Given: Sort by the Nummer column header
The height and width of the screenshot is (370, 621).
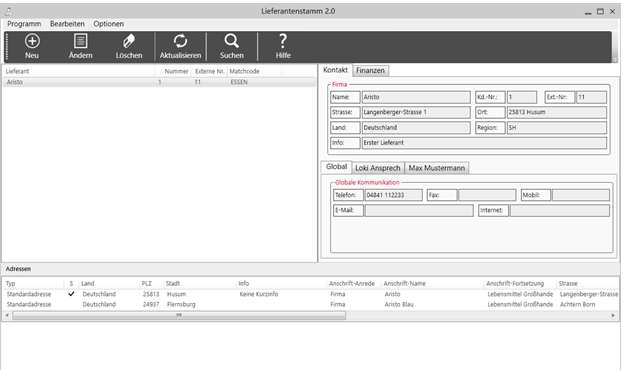Looking at the screenshot, I should (173, 71).
